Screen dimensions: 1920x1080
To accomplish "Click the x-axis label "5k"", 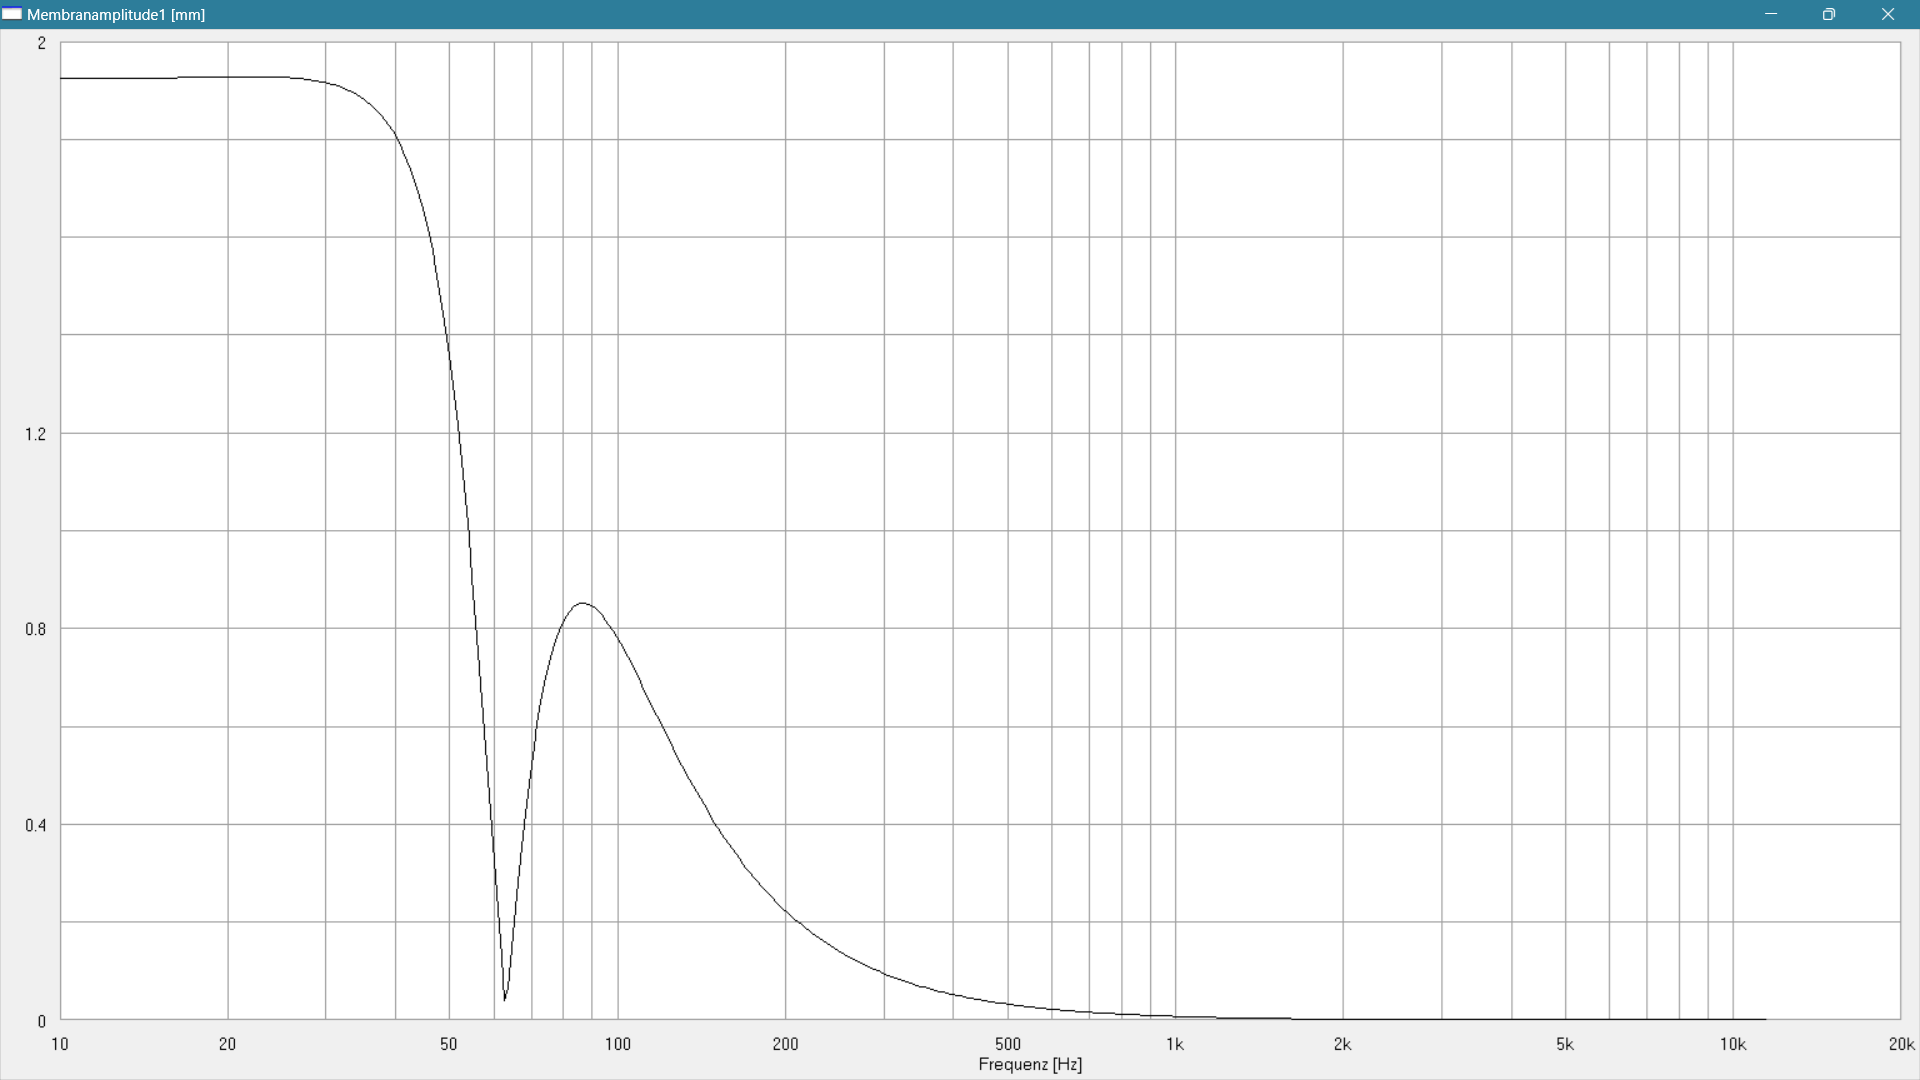I will (x=1565, y=1044).
